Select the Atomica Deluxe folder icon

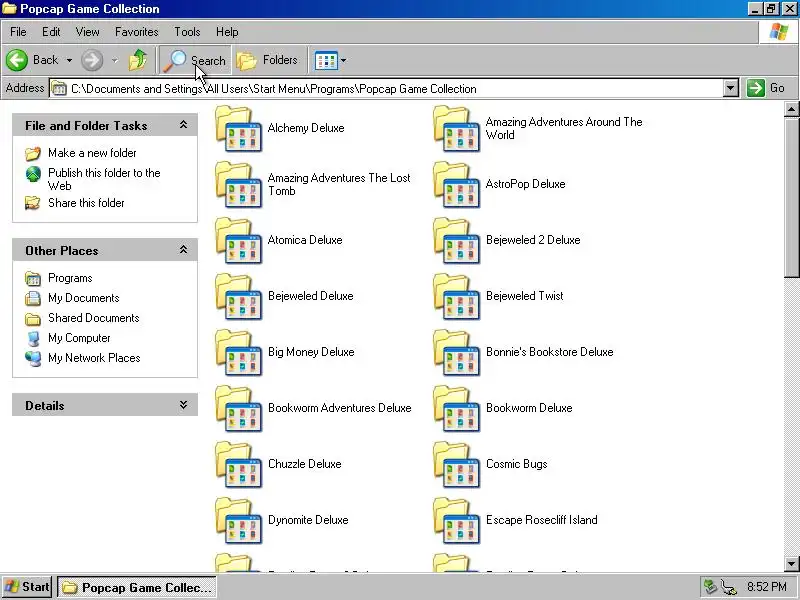click(x=238, y=241)
